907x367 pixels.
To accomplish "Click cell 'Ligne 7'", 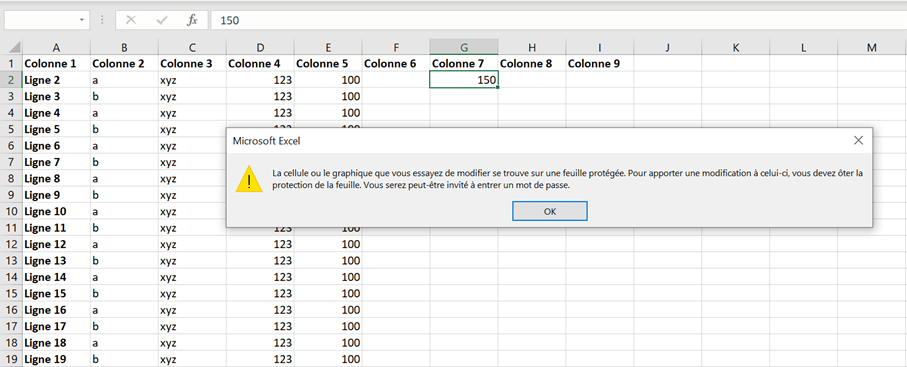I will (56, 162).
